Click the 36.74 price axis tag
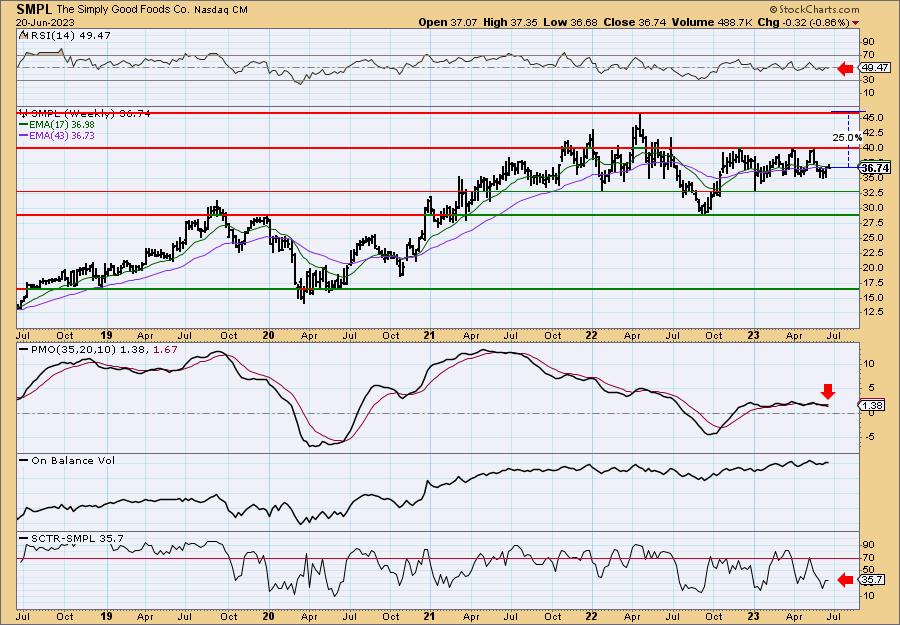 (x=875, y=168)
